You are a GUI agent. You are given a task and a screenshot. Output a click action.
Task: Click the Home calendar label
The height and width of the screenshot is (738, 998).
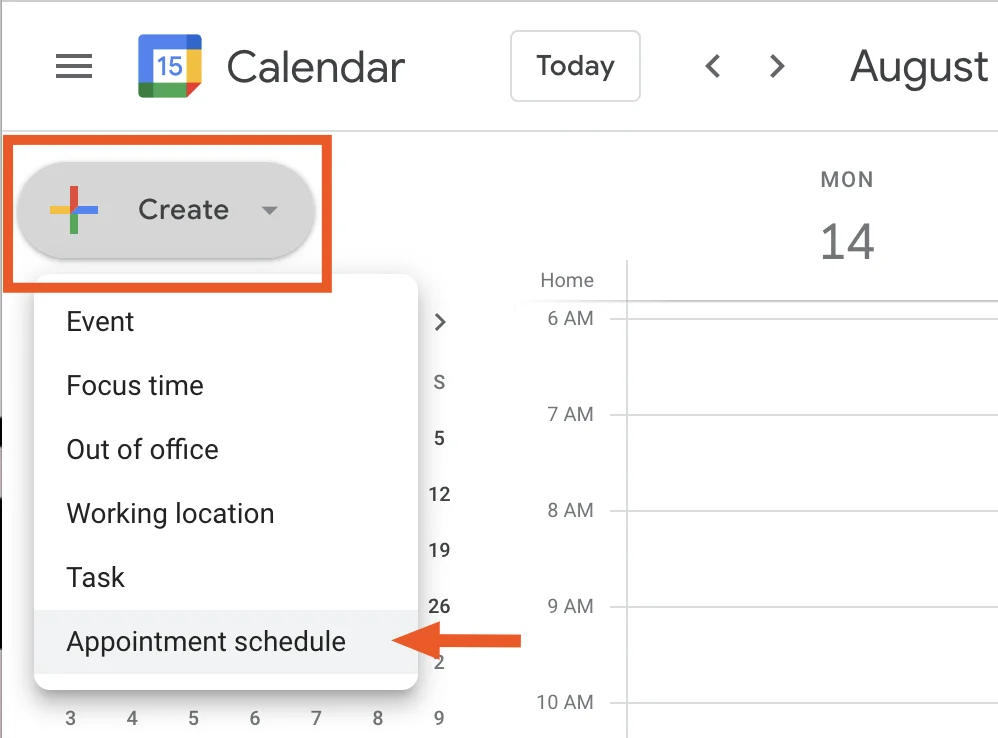pos(566,280)
